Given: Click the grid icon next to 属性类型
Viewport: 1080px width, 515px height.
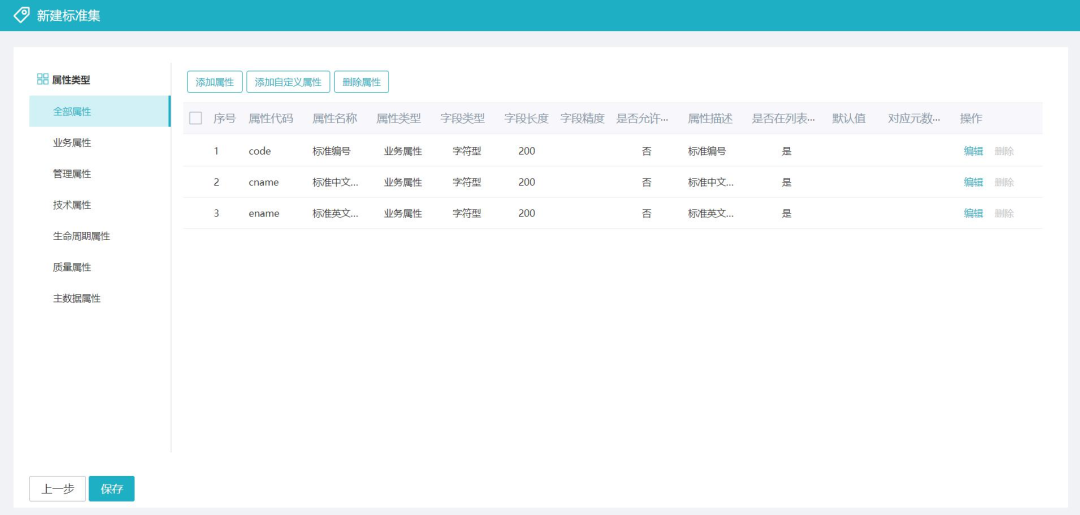Looking at the screenshot, I should click(x=42, y=79).
